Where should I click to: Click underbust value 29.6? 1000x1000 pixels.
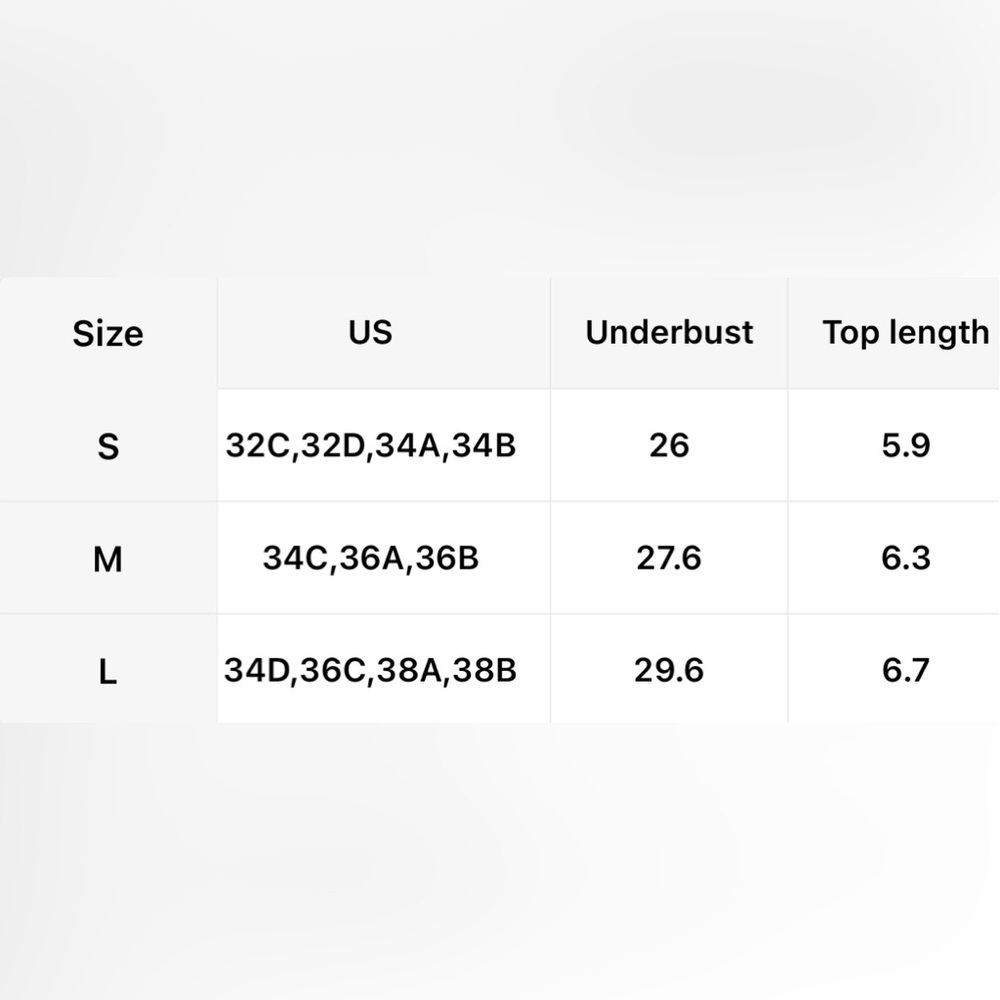[x=669, y=670]
